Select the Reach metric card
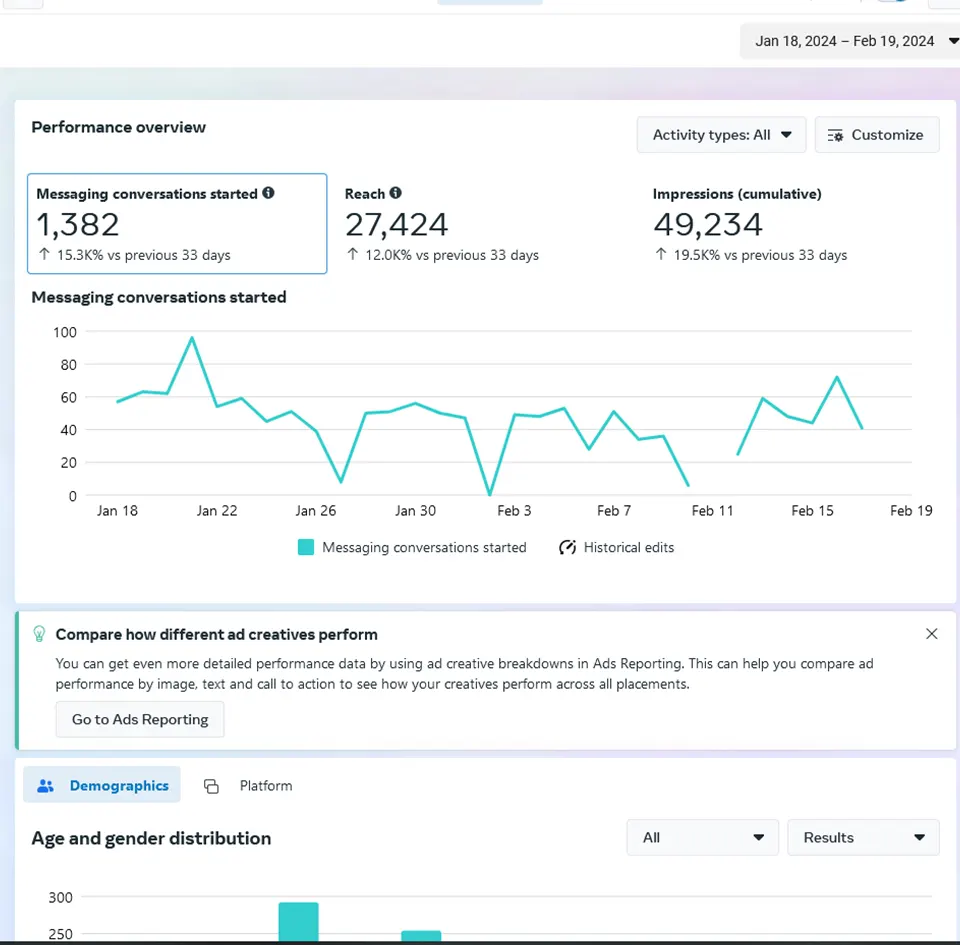The image size is (960, 945). coord(442,224)
